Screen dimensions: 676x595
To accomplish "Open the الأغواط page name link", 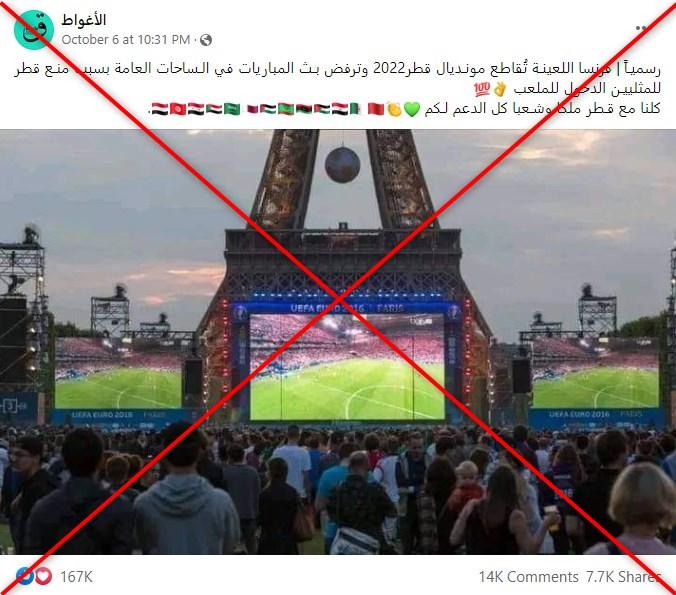I will (84, 20).
